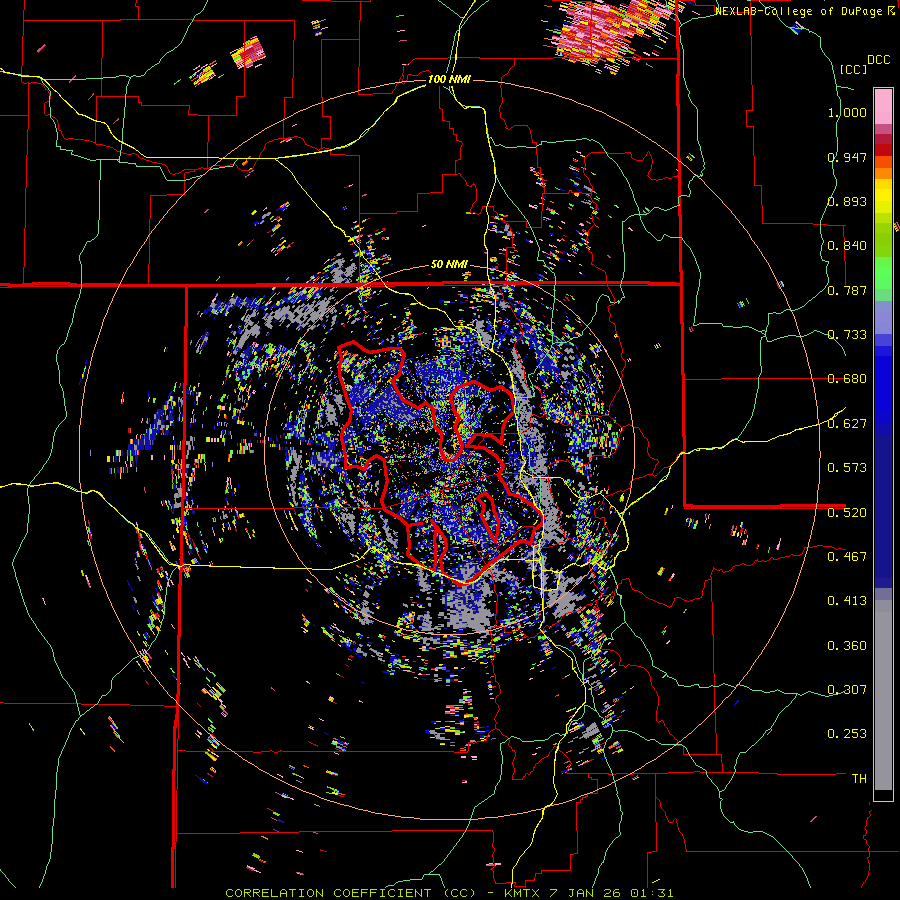900x900 pixels.
Task: Click the 0.520 scale value
Action: coord(847,512)
